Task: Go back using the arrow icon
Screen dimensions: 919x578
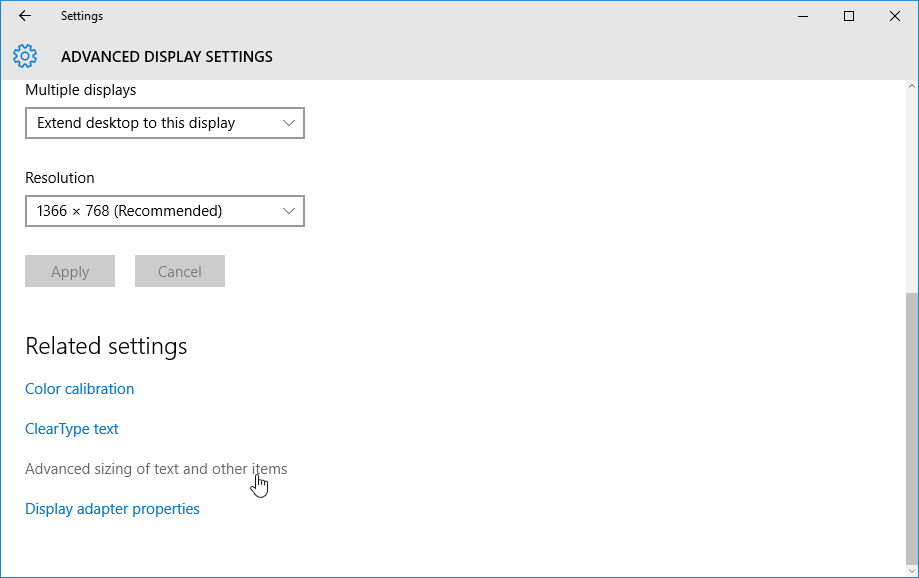Action: pyautogui.click(x=25, y=16)
